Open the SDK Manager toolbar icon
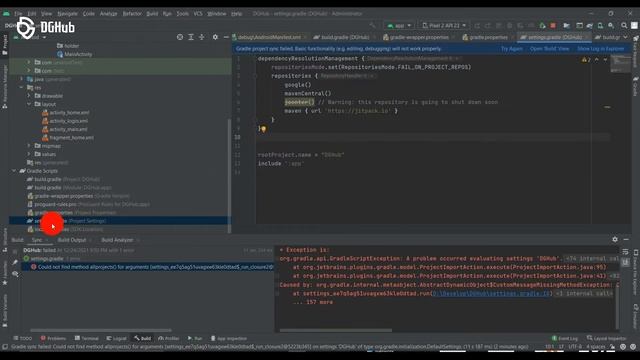Screen dimensions: 640x360 tap(611, 25)
